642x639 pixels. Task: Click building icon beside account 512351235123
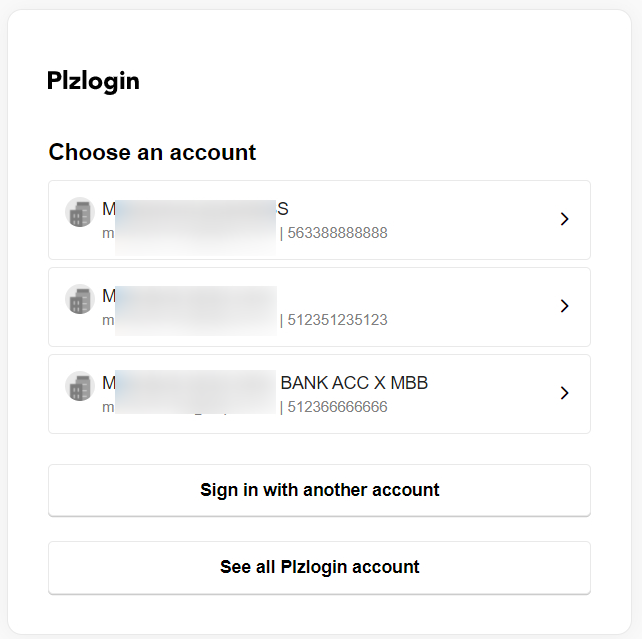[80, 299]
